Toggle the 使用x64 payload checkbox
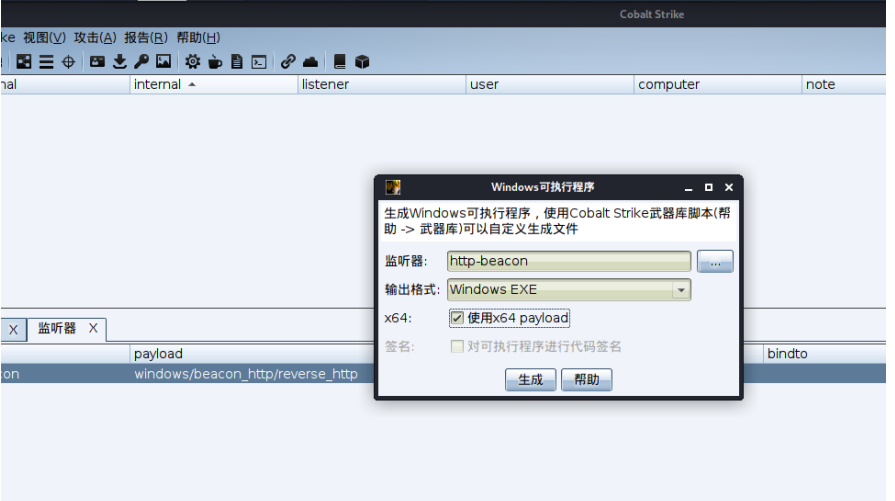Screen dimensions: 895x501 [457, 318]
